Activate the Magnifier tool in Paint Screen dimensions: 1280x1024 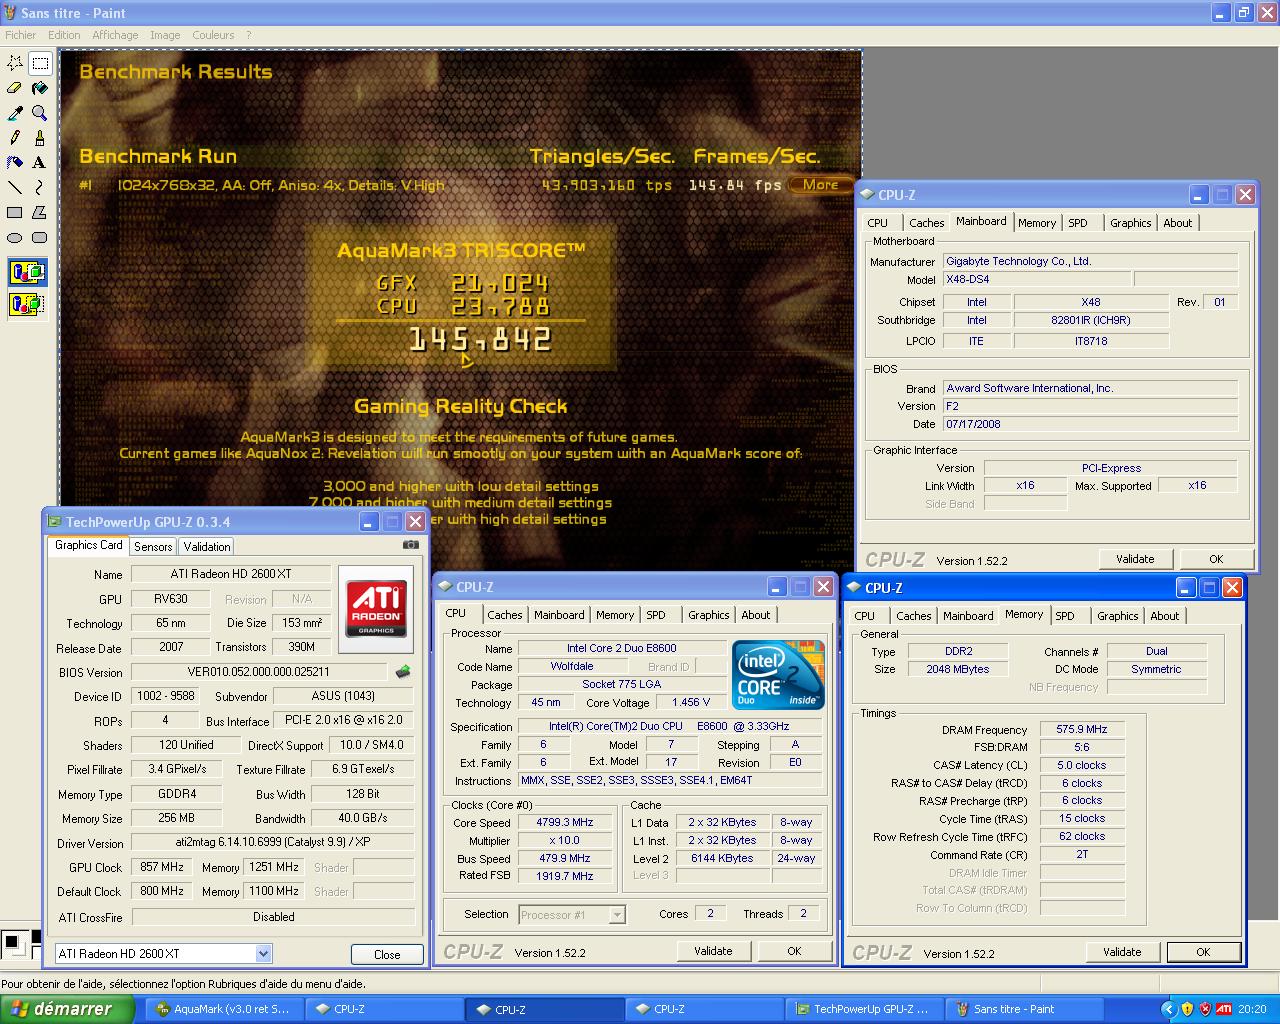pos(40,113)
